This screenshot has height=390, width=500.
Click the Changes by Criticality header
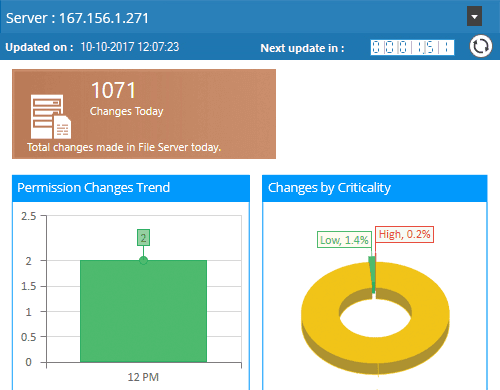[375, 188]
